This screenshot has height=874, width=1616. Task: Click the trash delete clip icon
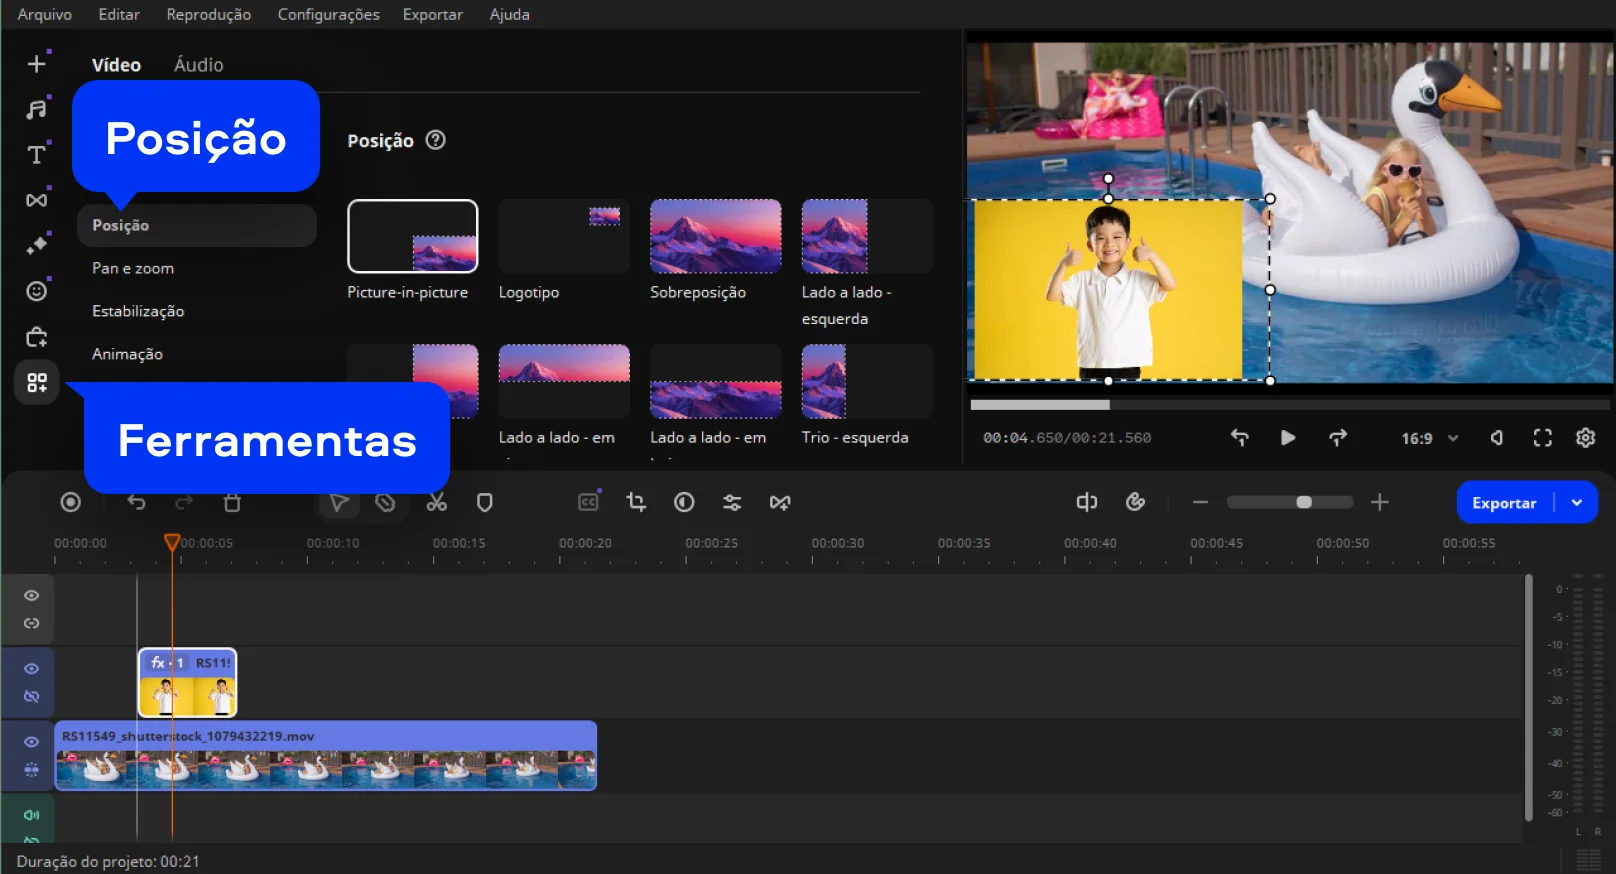232,503
